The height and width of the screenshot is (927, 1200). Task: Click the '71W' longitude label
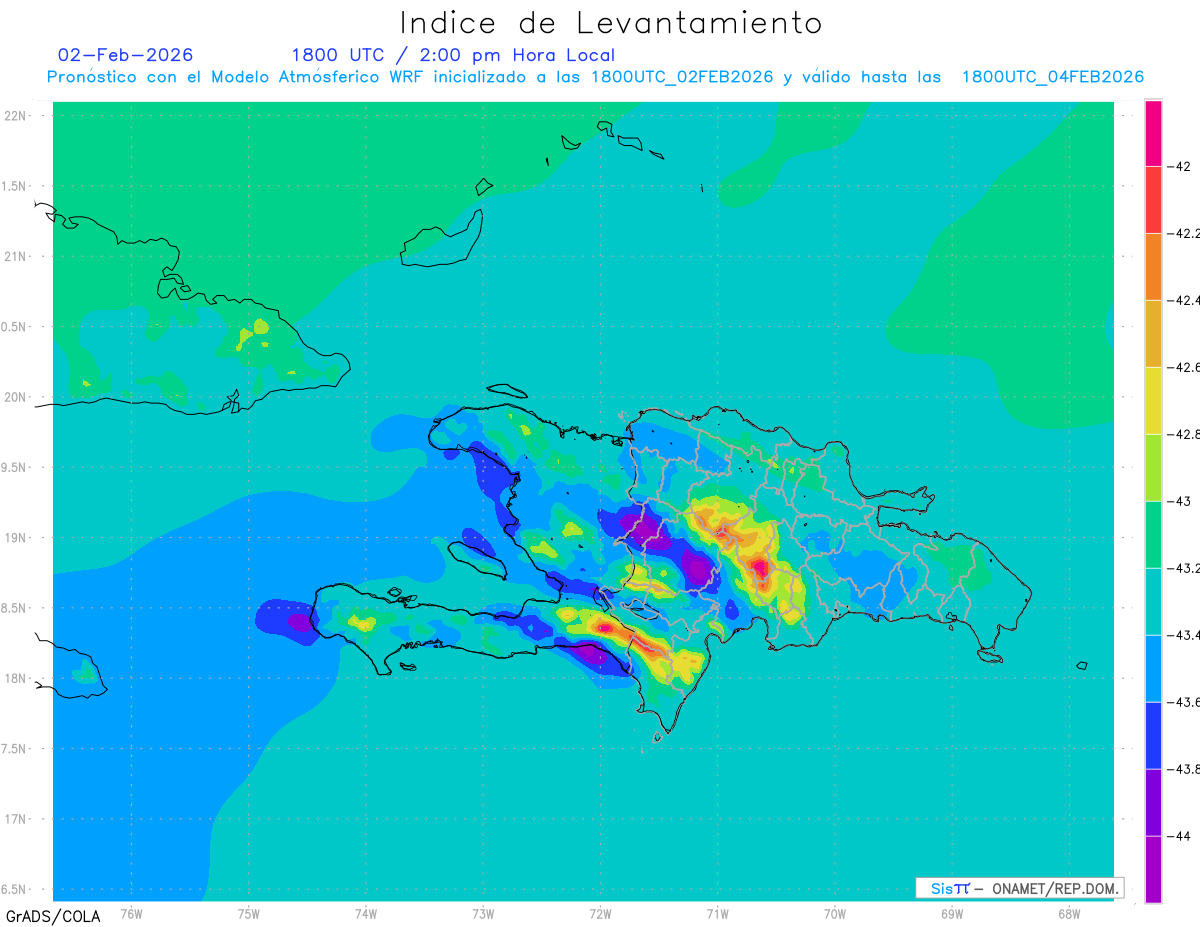tap(717, 912)
